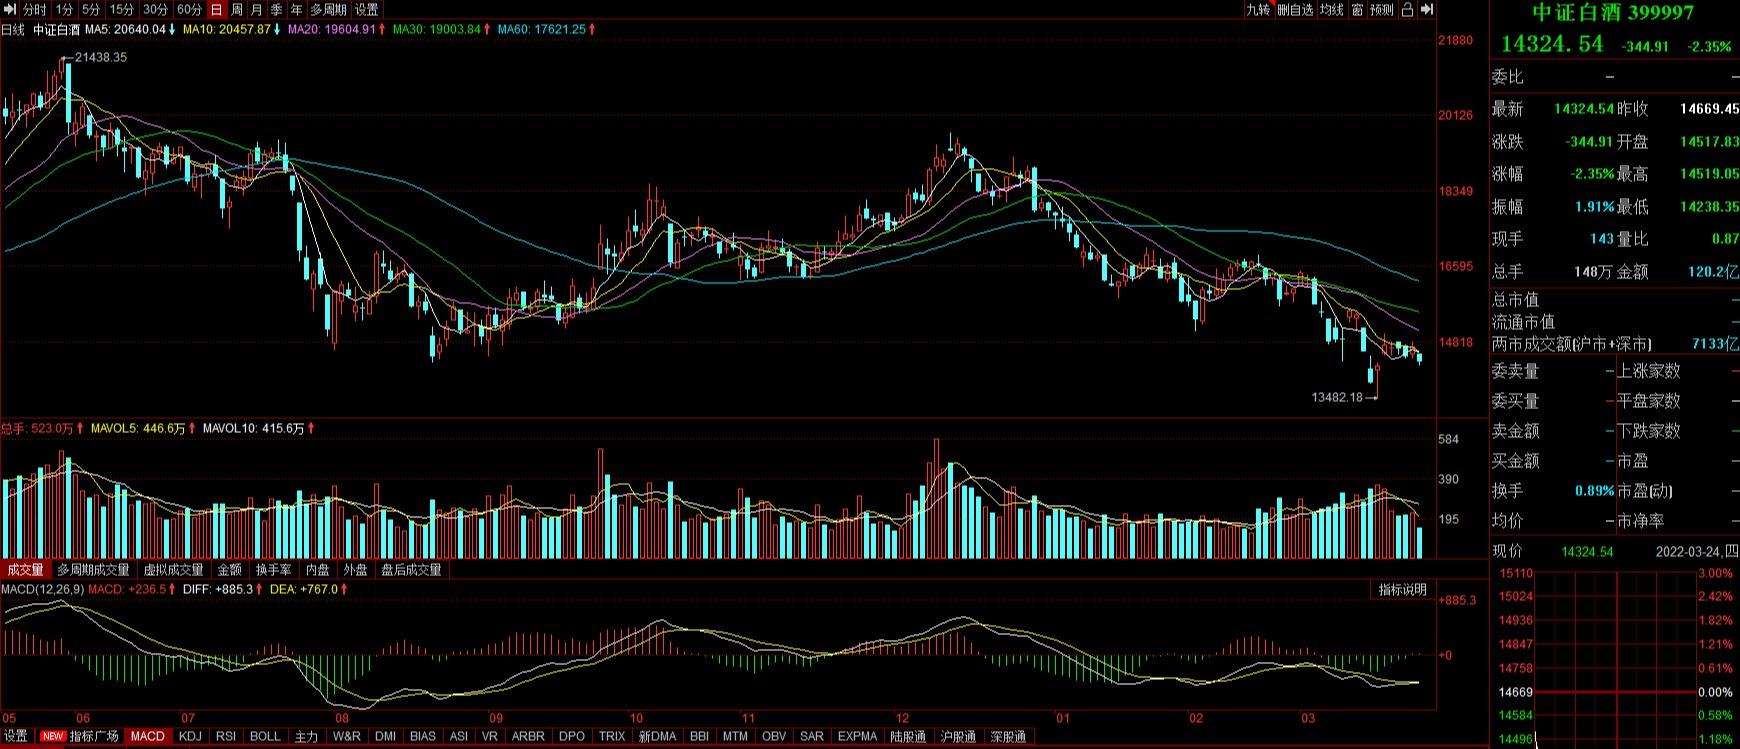
Task: Click 删自选 to remove from watchlist
Action: click(x=1295, y=9)
